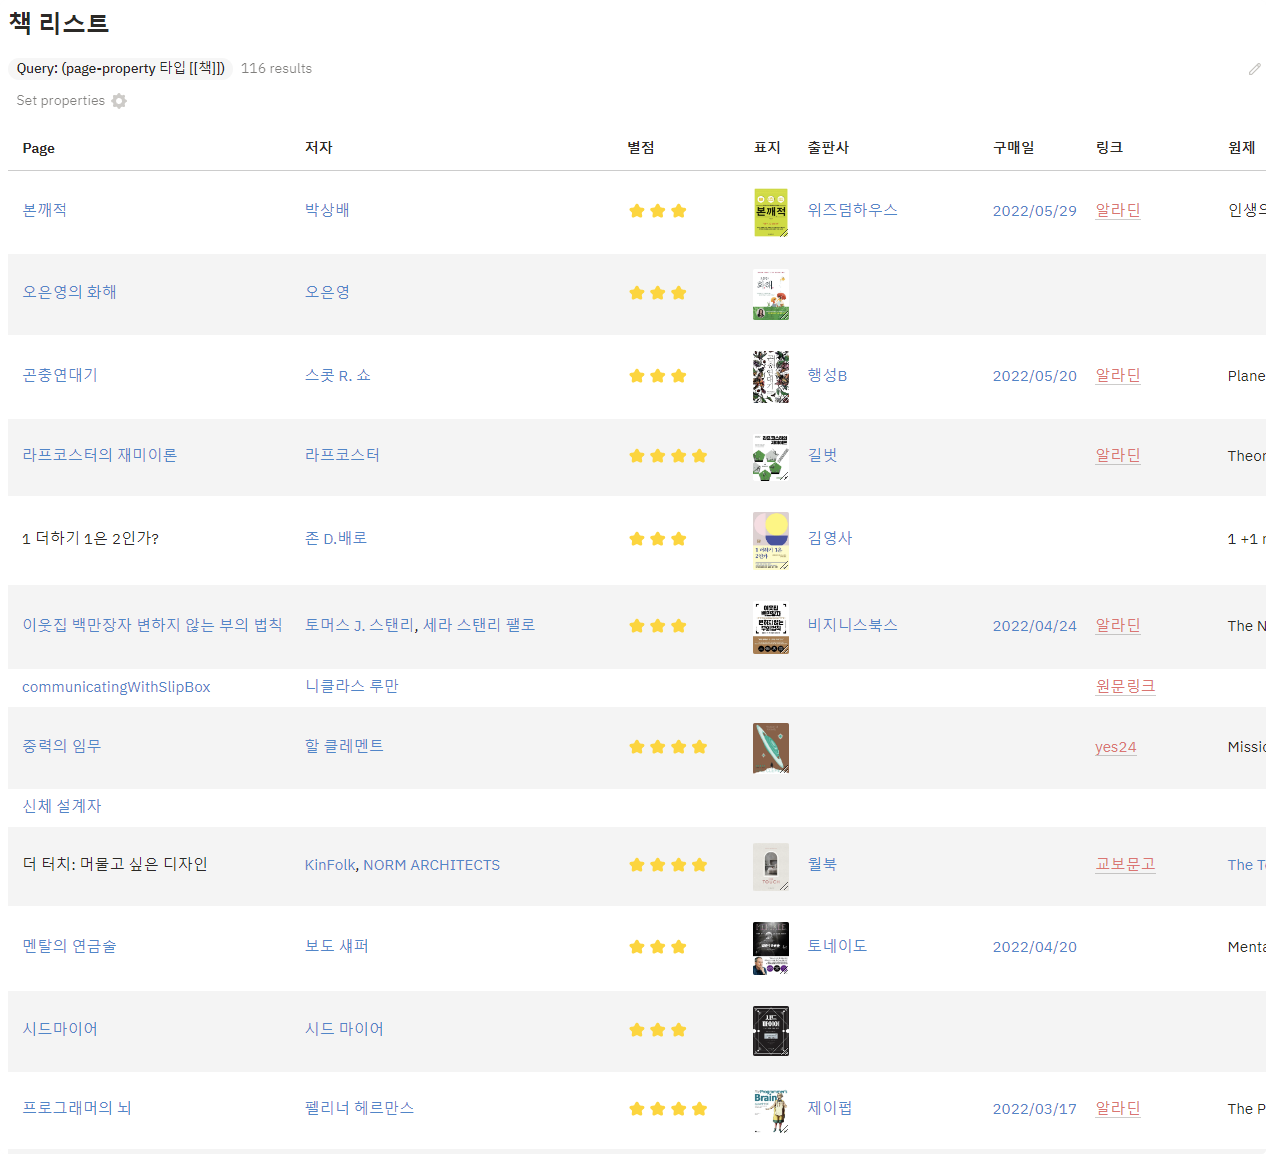Open author page 세라 스탠리 팰로
Screen dimensions: 1266x1154
tap(479, 625)
